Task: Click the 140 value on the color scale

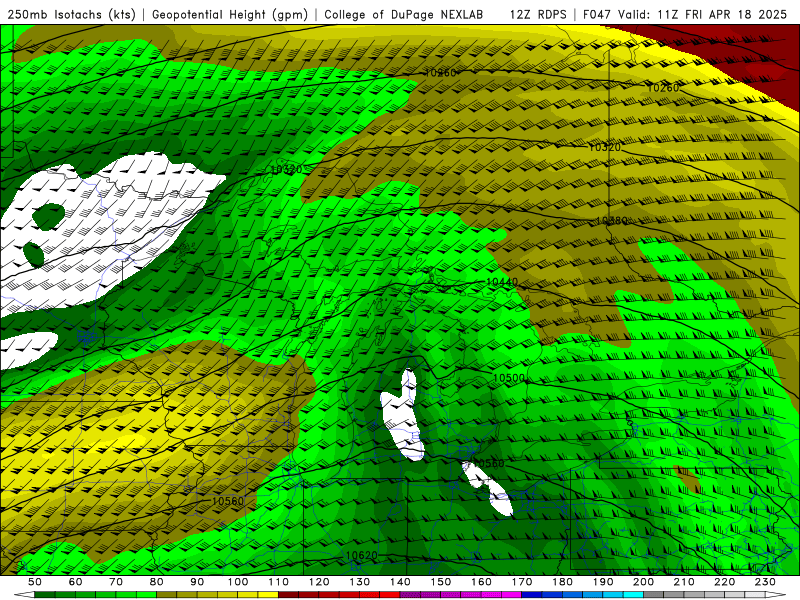Action: 400,582
